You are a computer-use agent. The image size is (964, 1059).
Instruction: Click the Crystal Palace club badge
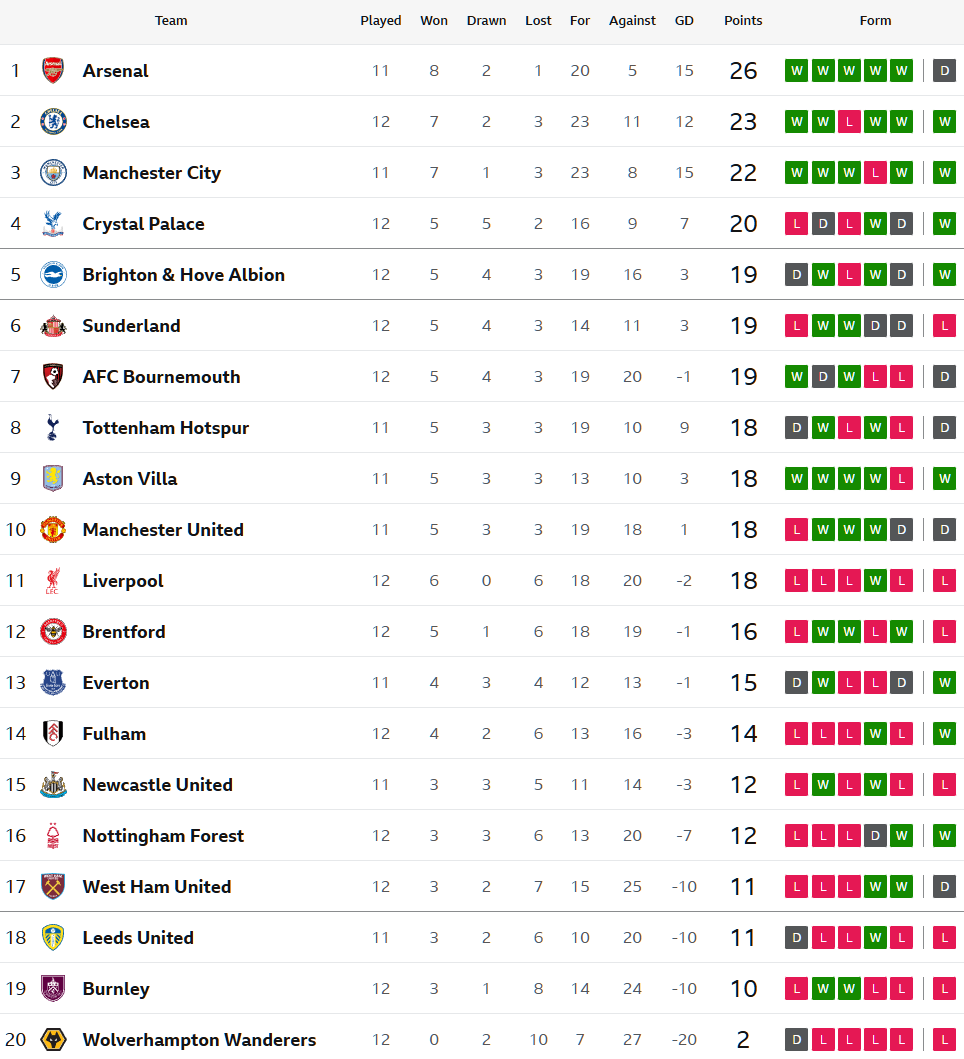pos(53,223)
